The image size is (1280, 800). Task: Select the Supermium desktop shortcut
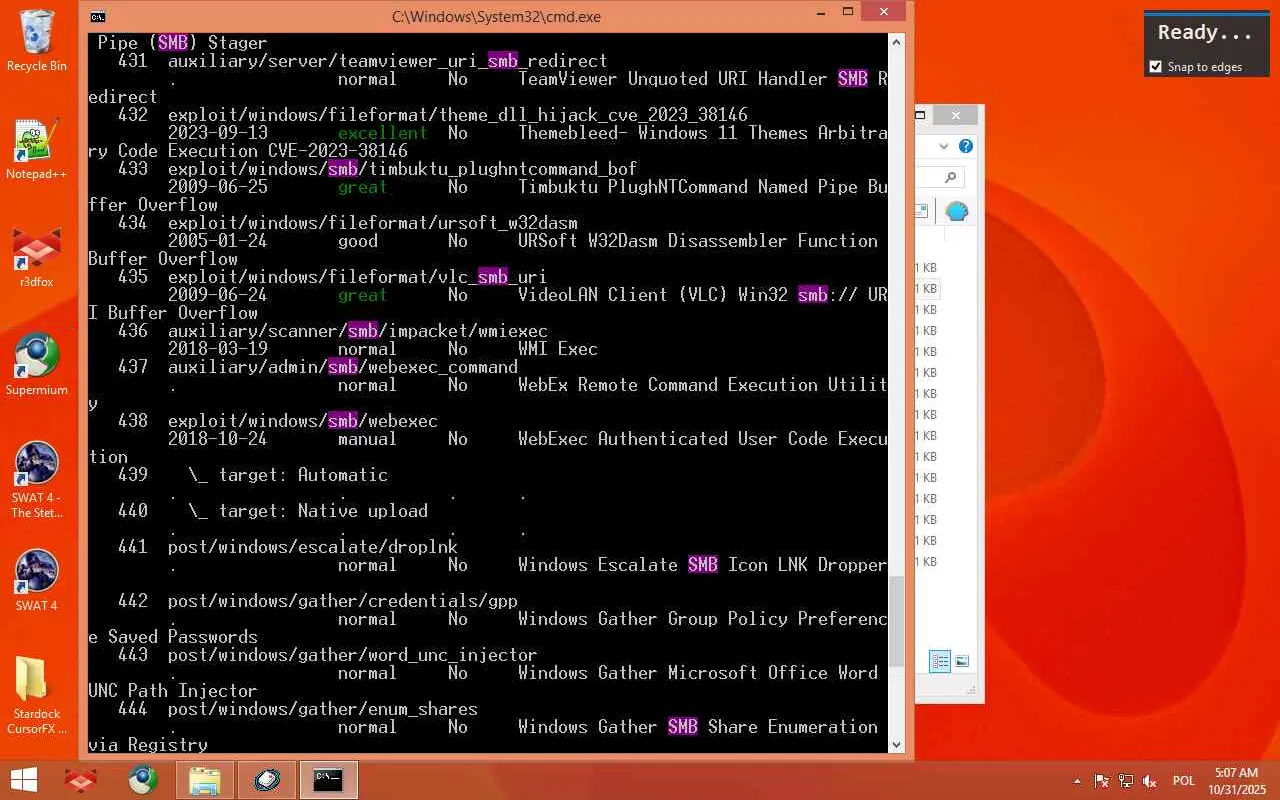coord(37,365)
